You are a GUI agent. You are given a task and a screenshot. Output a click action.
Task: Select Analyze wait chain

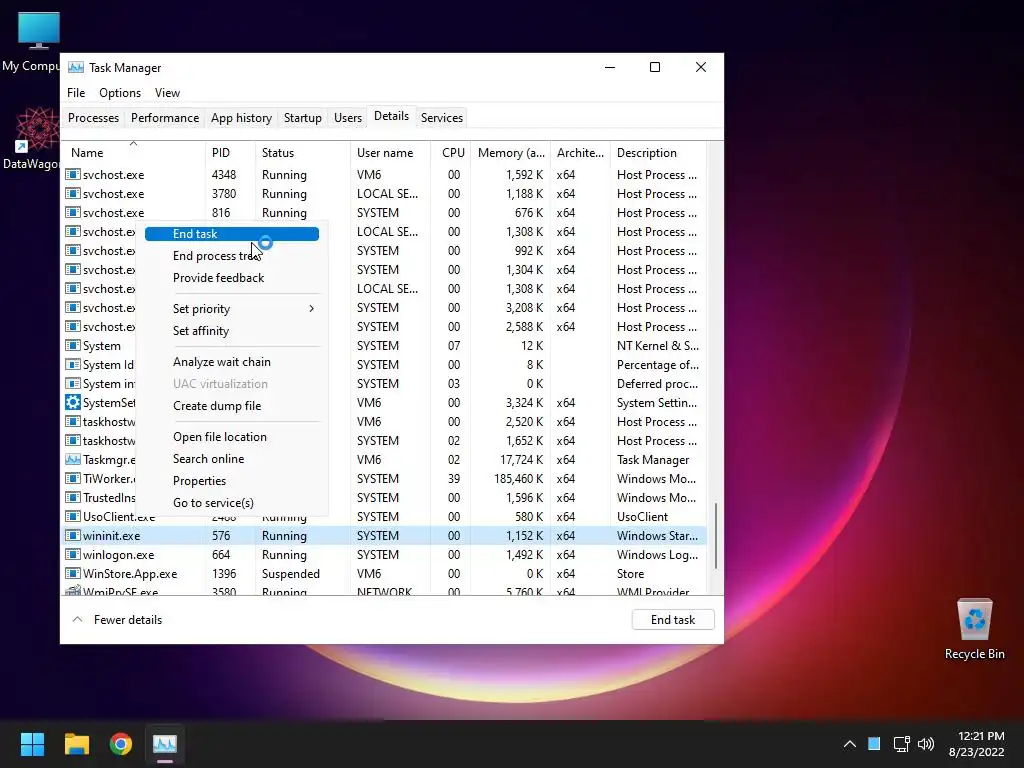click(x=232, y=362)
